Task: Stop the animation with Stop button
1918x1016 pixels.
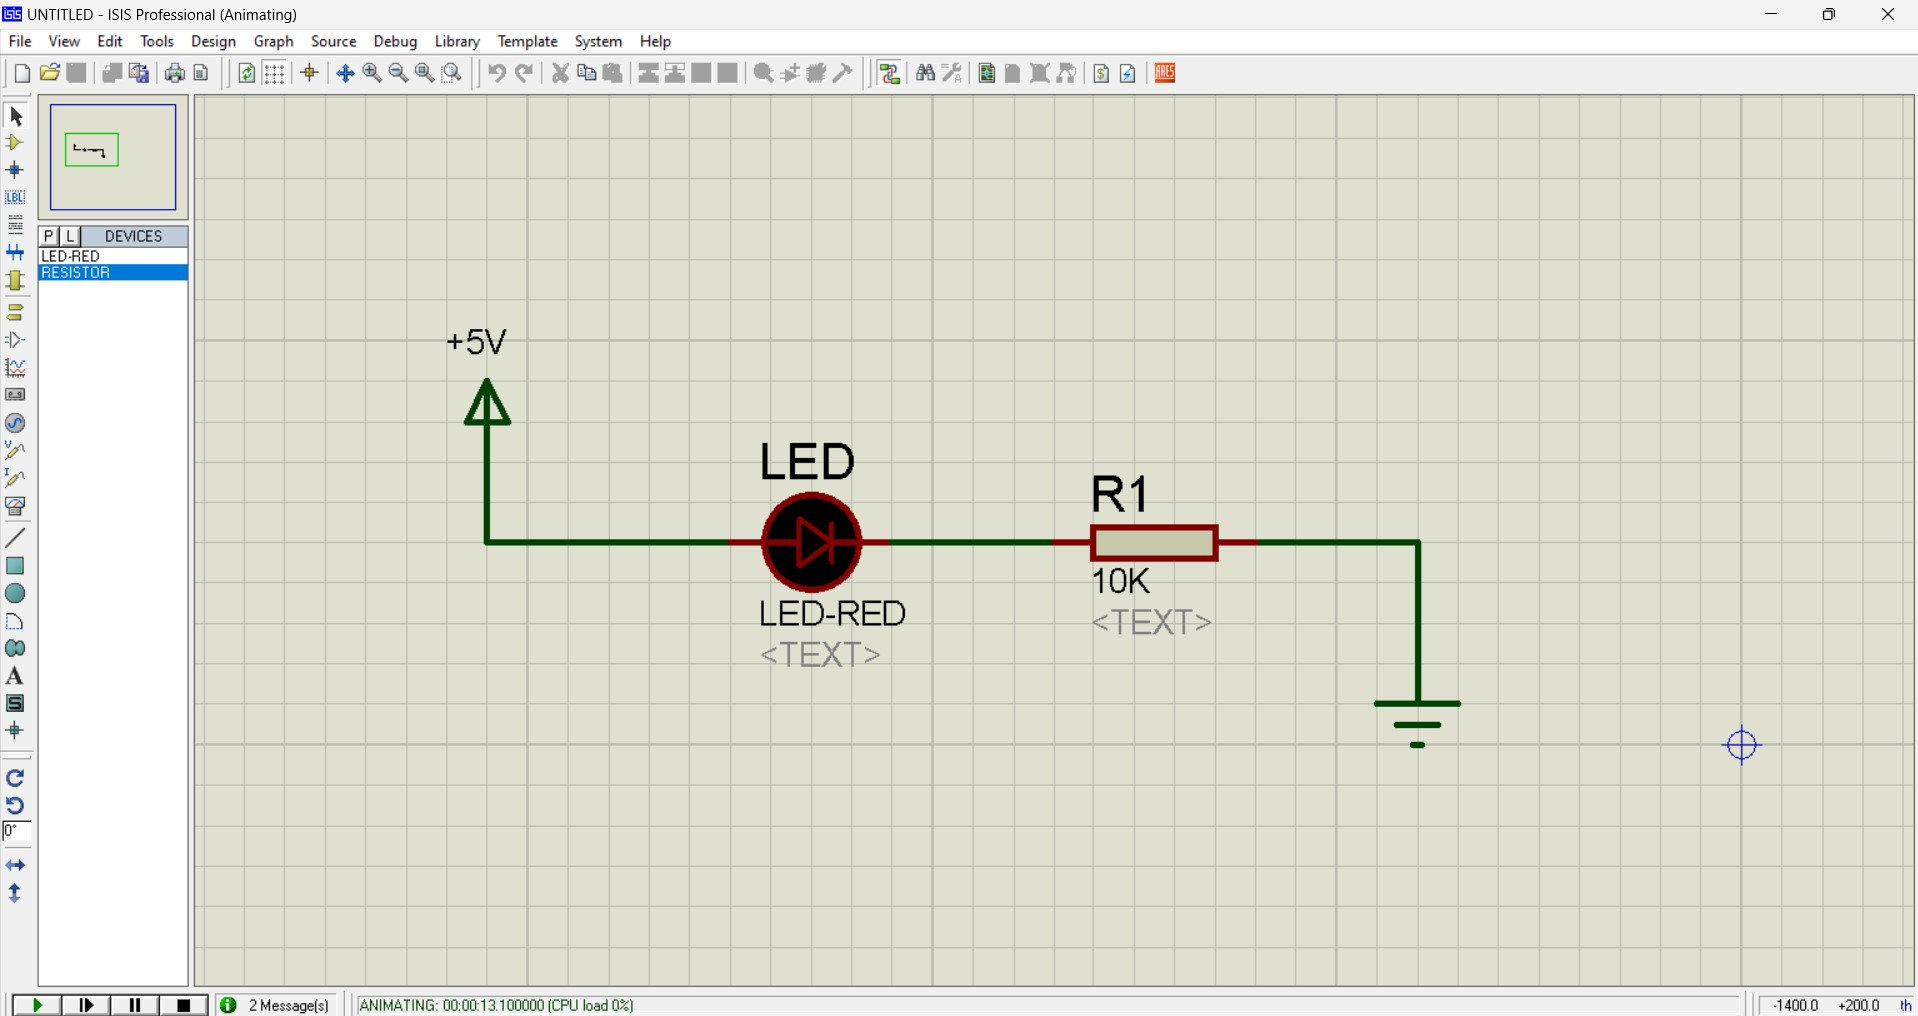Action: pyautogui.click(x=184, y=1005)
